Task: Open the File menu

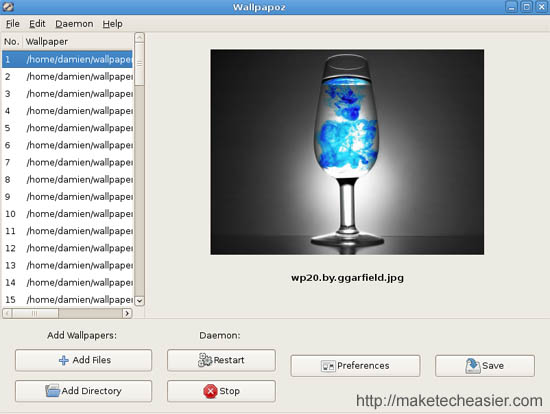Action: (x=13, y=24)
